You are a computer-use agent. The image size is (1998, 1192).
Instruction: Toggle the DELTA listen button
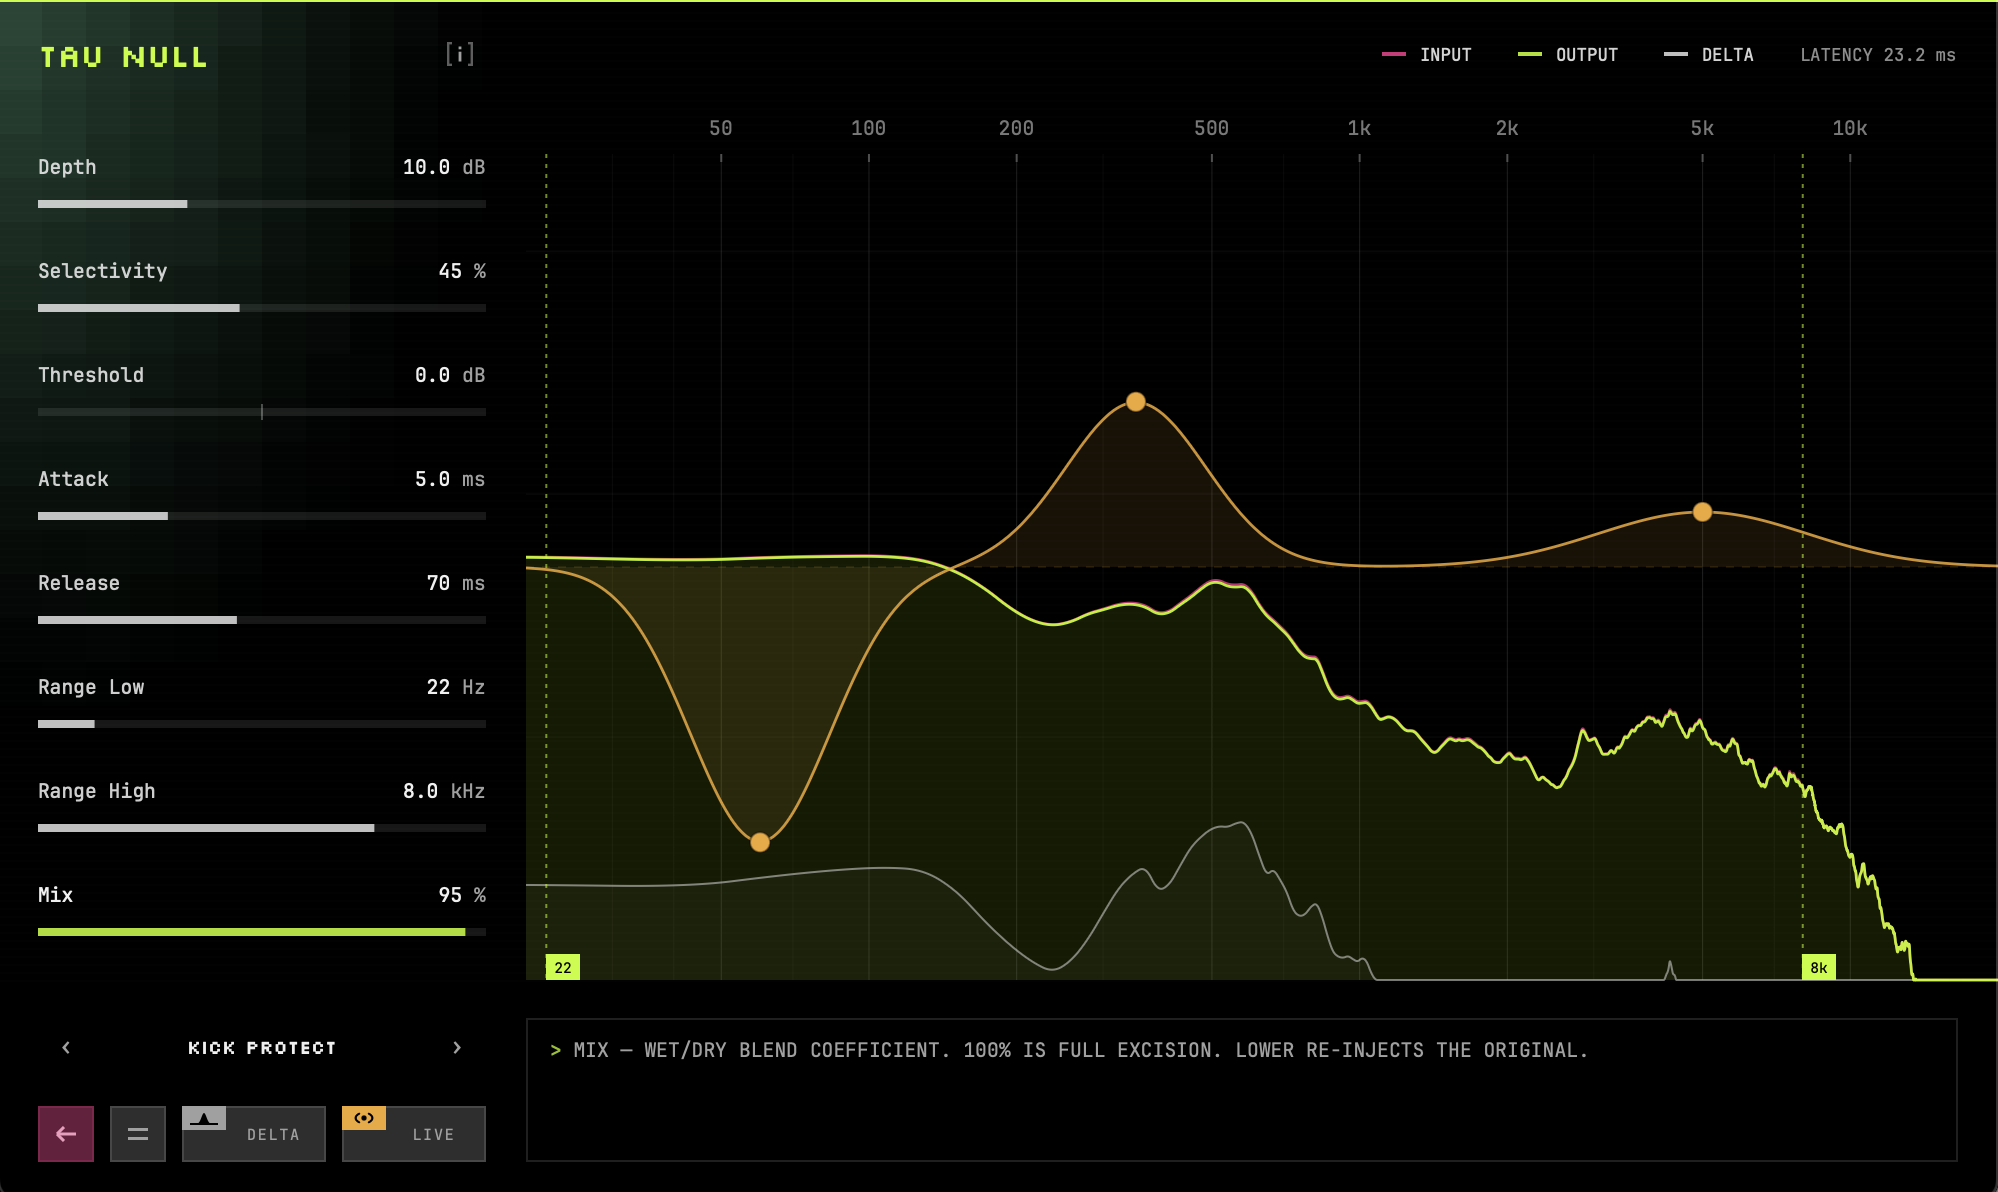click(254, 1133)
